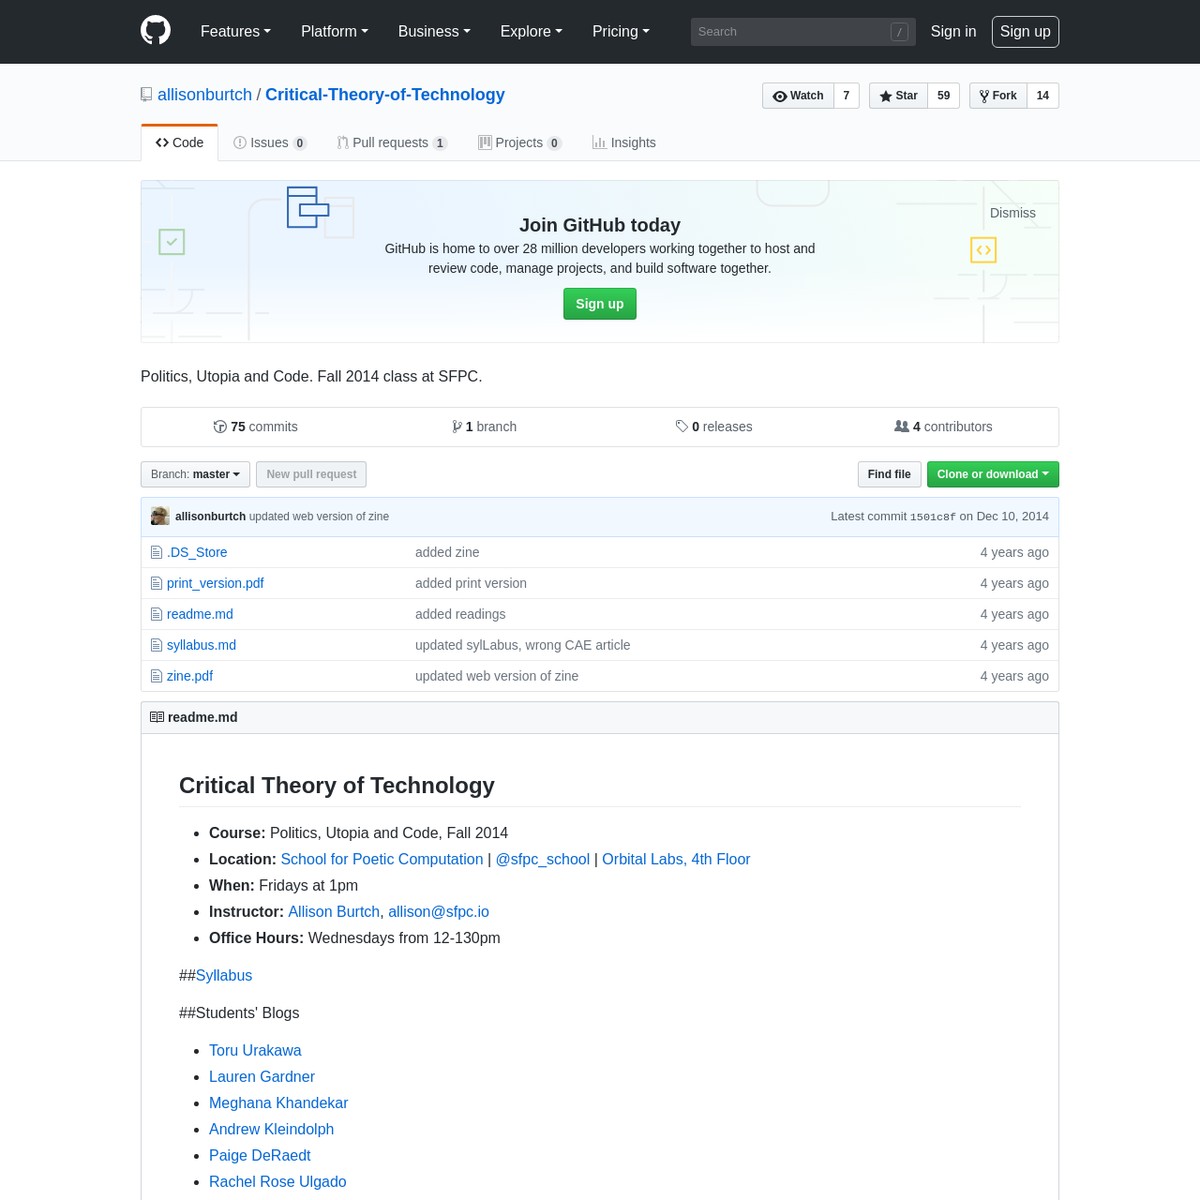Open Andrew Kleindolph's blog link
The width and height of the screenshot is (1200, 1200).
point(272,1129)
